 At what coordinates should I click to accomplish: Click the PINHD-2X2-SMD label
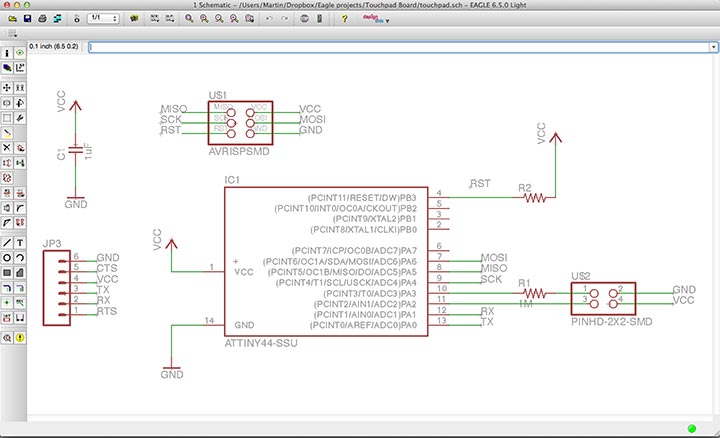coord(612,322)
